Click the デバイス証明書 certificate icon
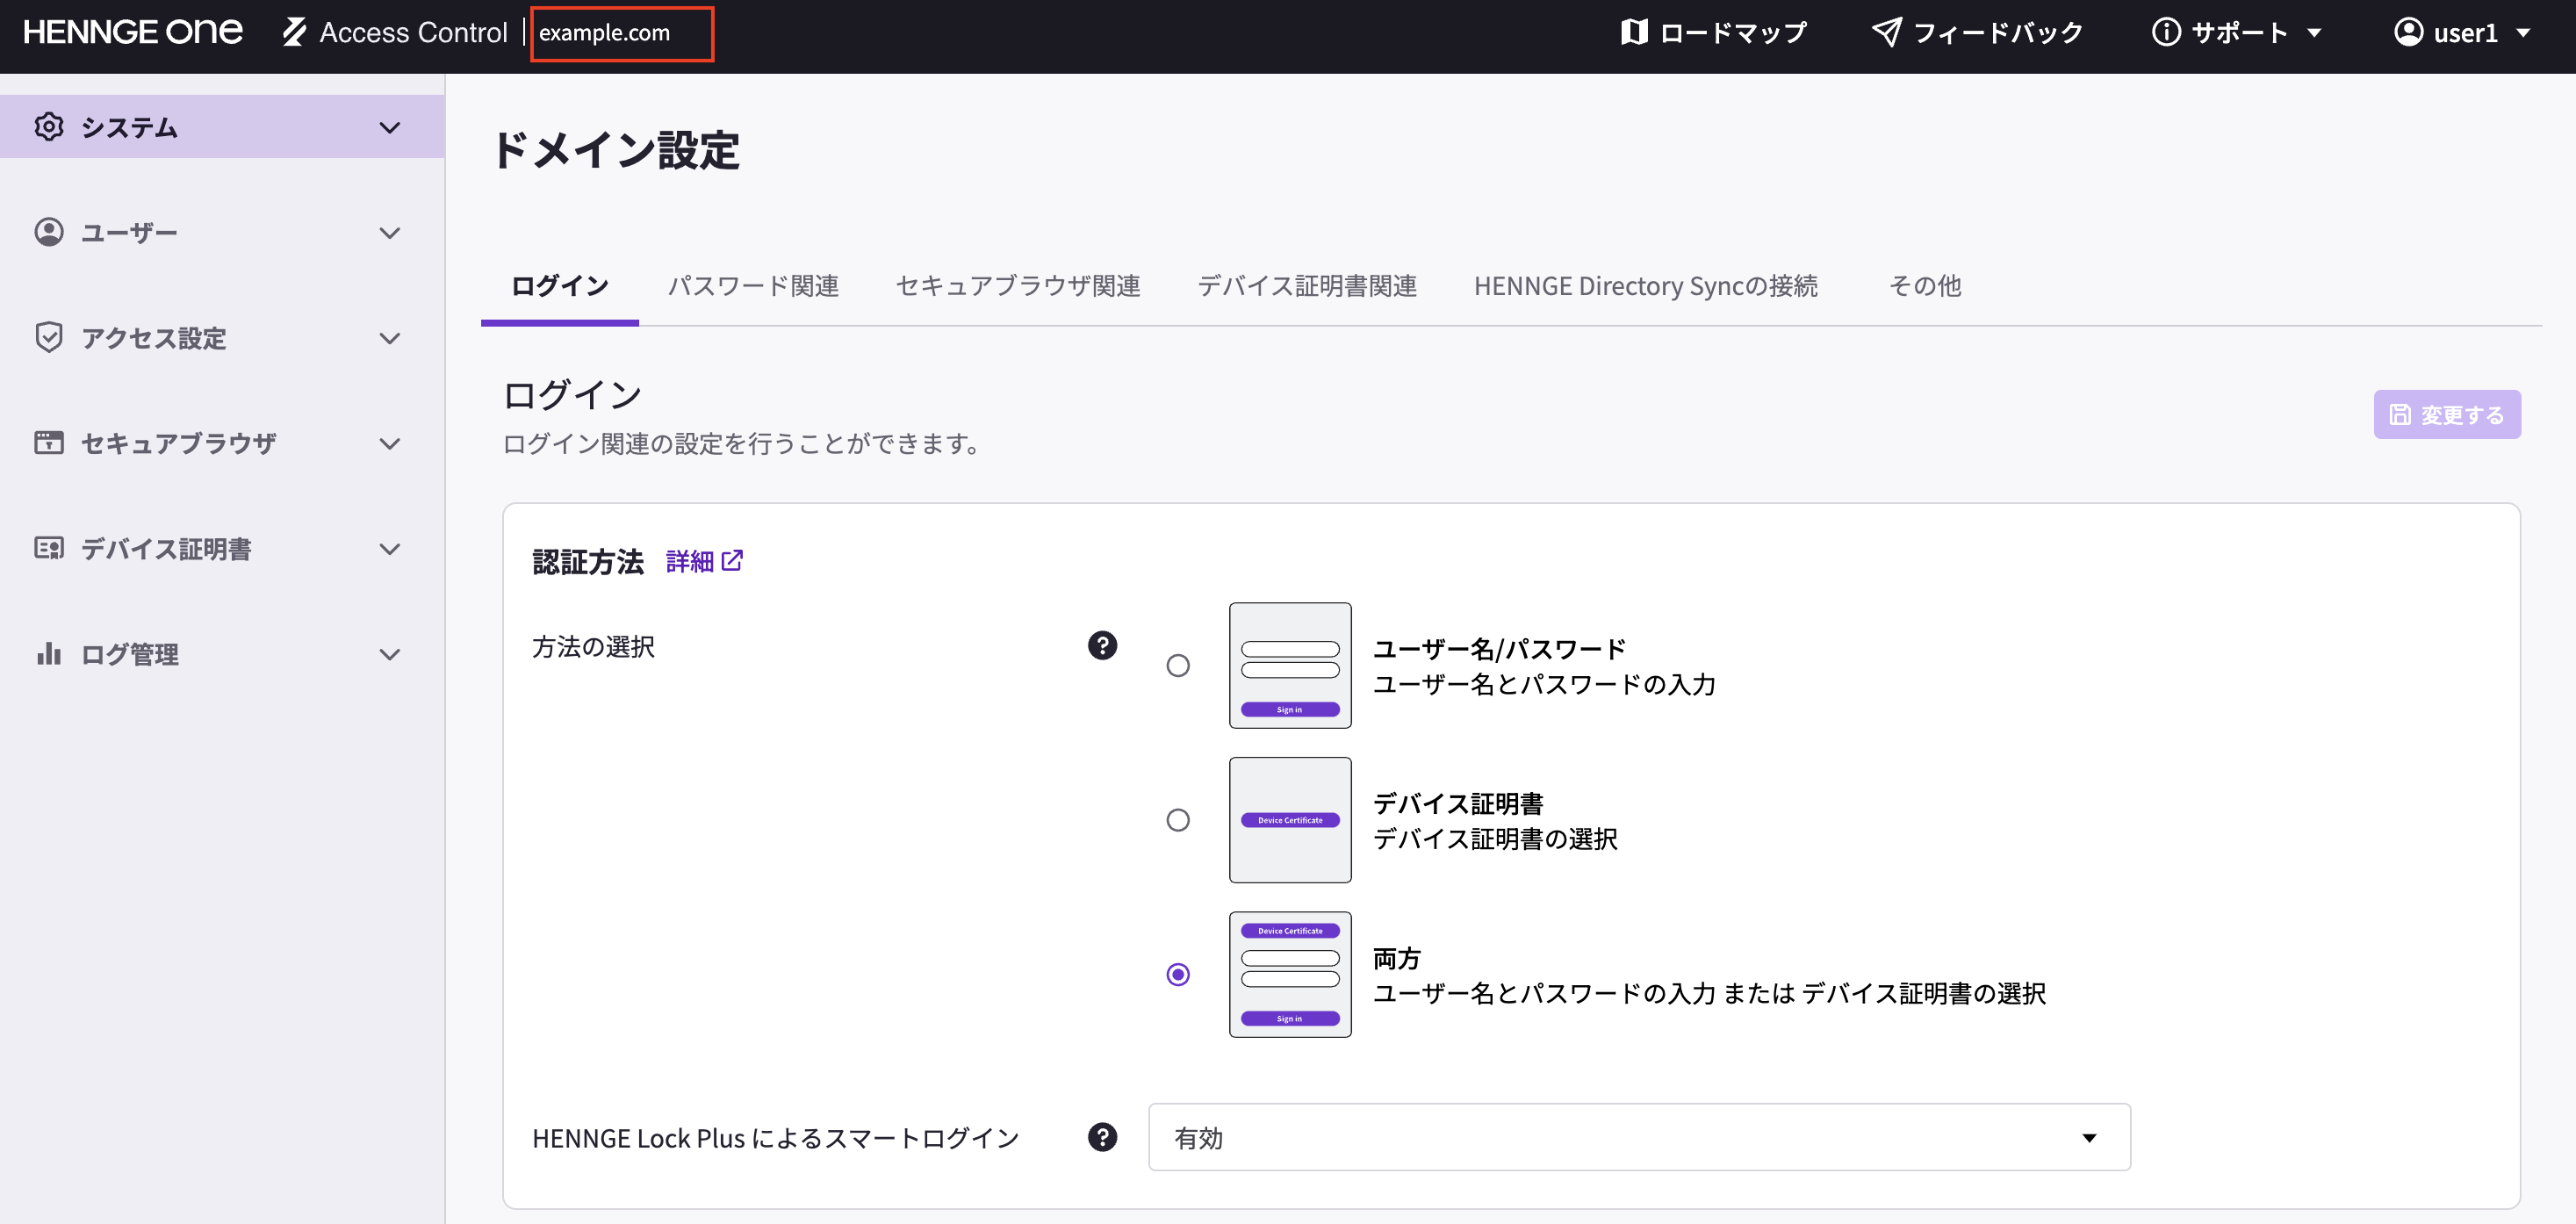 [49, 548]
